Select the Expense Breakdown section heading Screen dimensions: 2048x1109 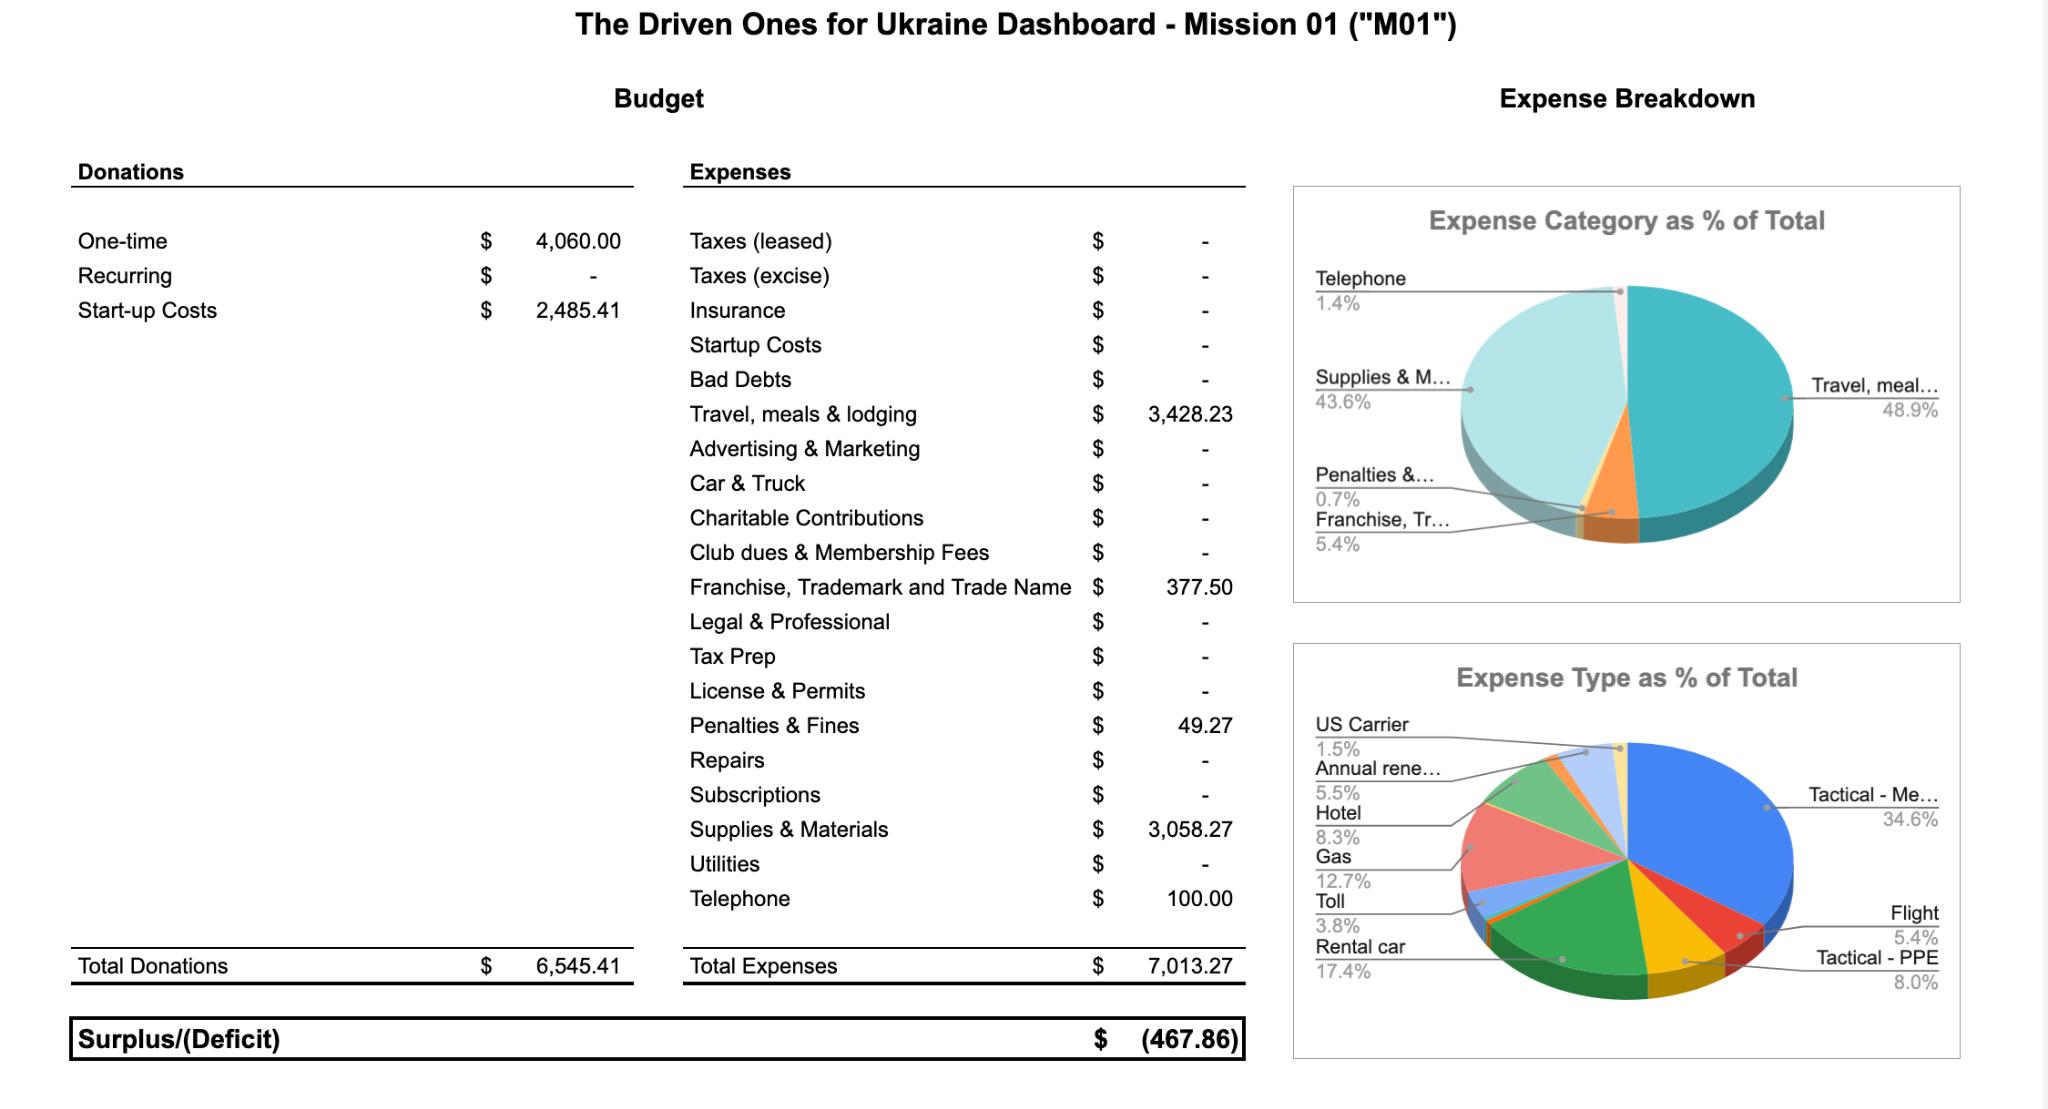click(1626, 99)
